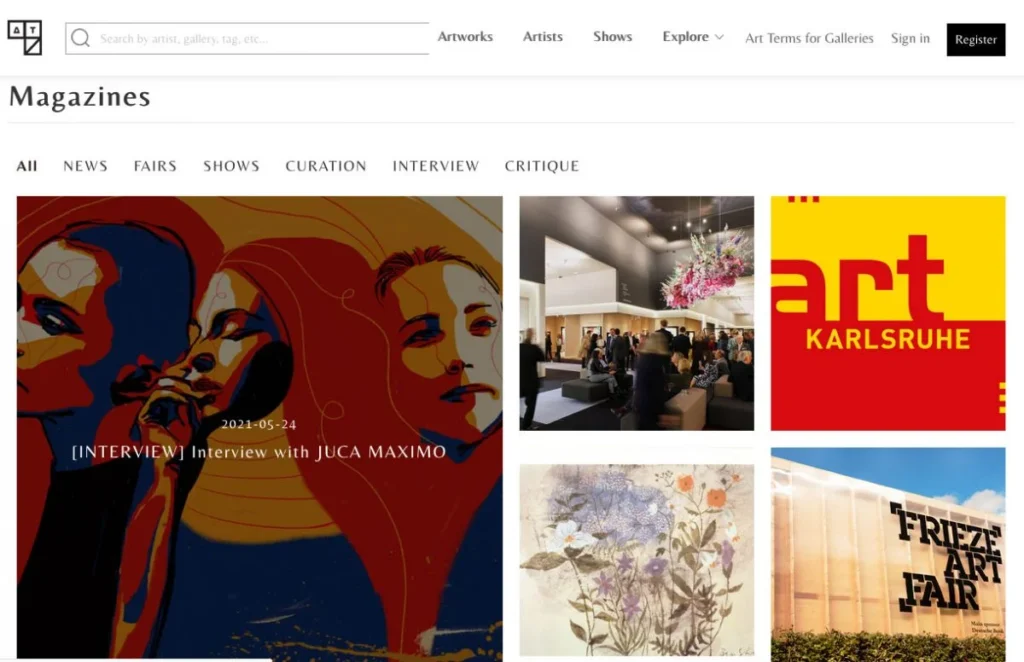Switch to the INTERVIEW tab

(436, 166)
